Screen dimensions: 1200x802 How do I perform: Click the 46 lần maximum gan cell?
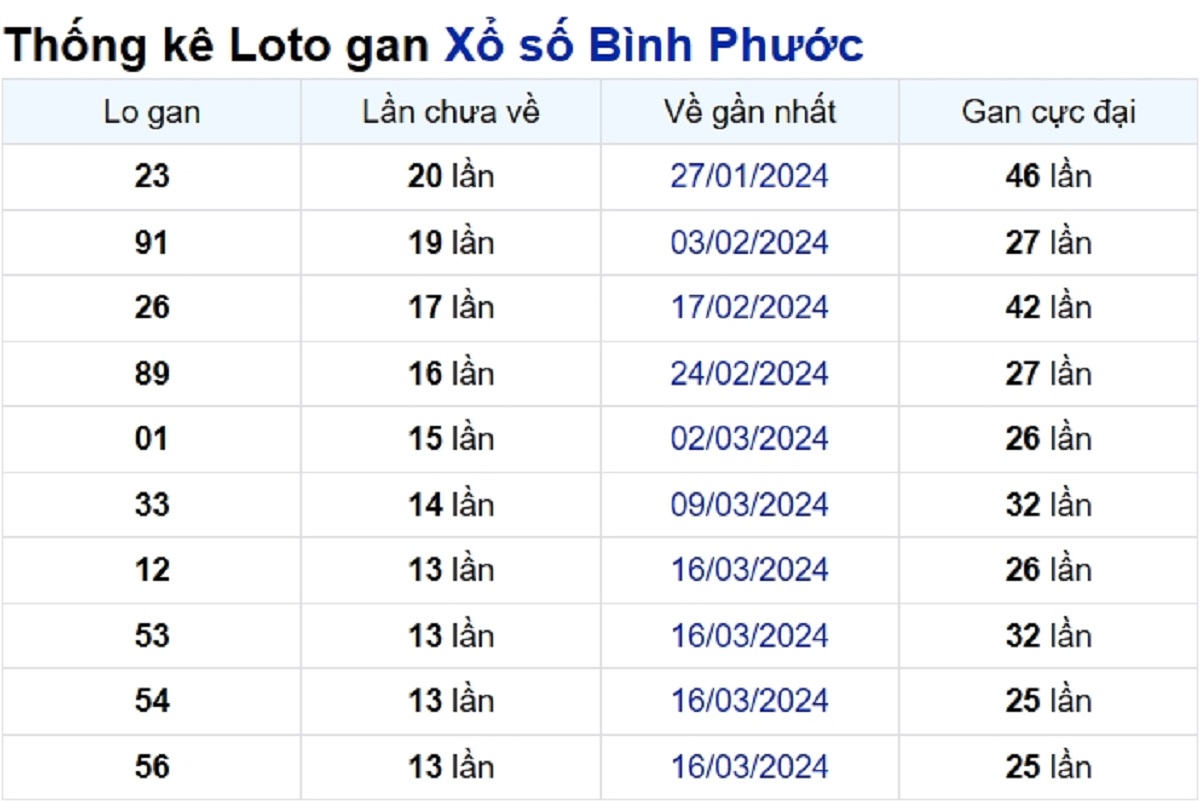coord(1048,177)
